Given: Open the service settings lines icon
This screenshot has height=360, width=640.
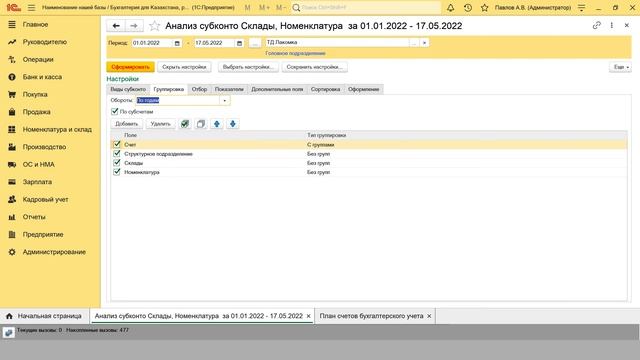Looking at the screenshot, I should point(582,8).
